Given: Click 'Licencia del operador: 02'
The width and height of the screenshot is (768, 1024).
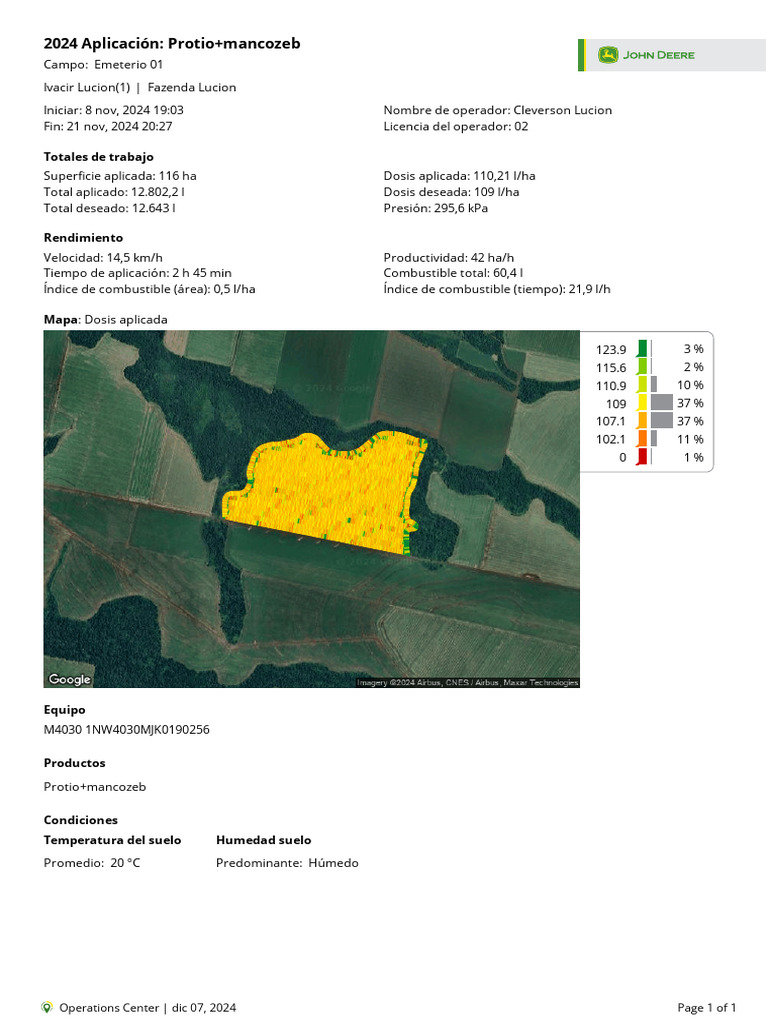Looking at the screenshot, I should click(456, 127).
